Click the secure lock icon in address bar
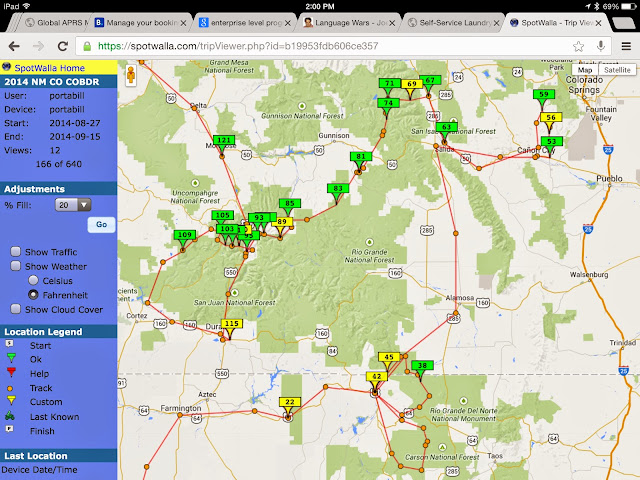Screen dimensions: 640x480 [87, 46]
